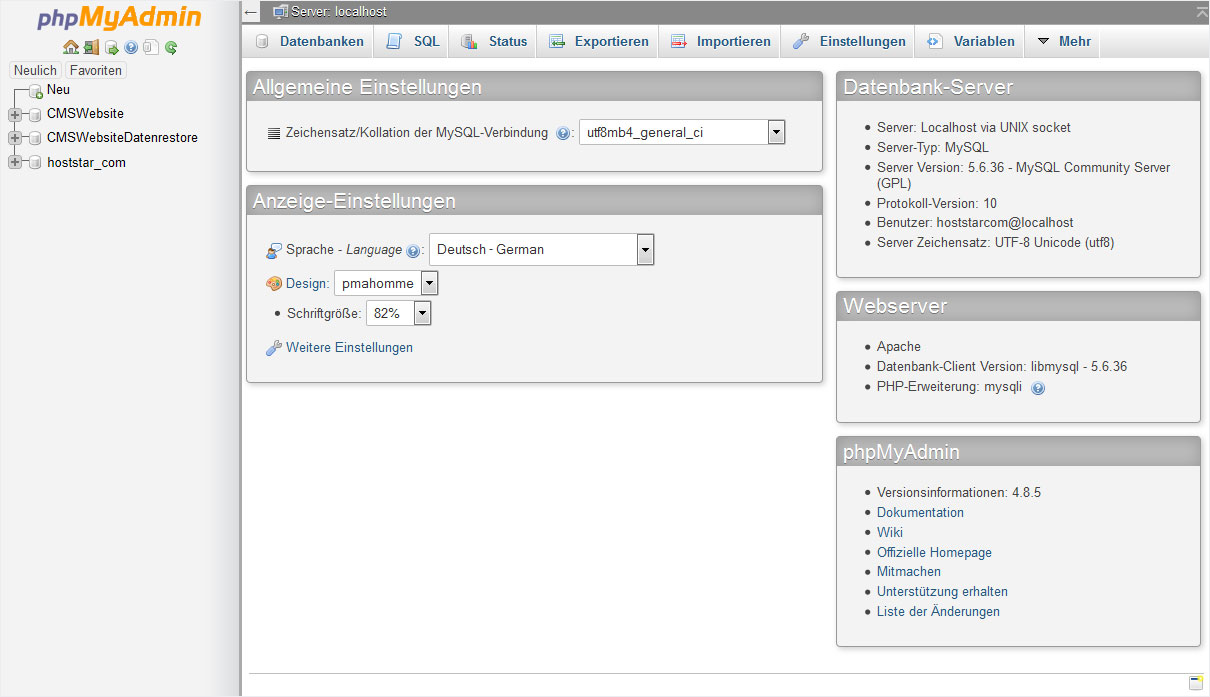Open the SQL tab
This screenshot has height=697, width=1210.
[x=412, y=41]
